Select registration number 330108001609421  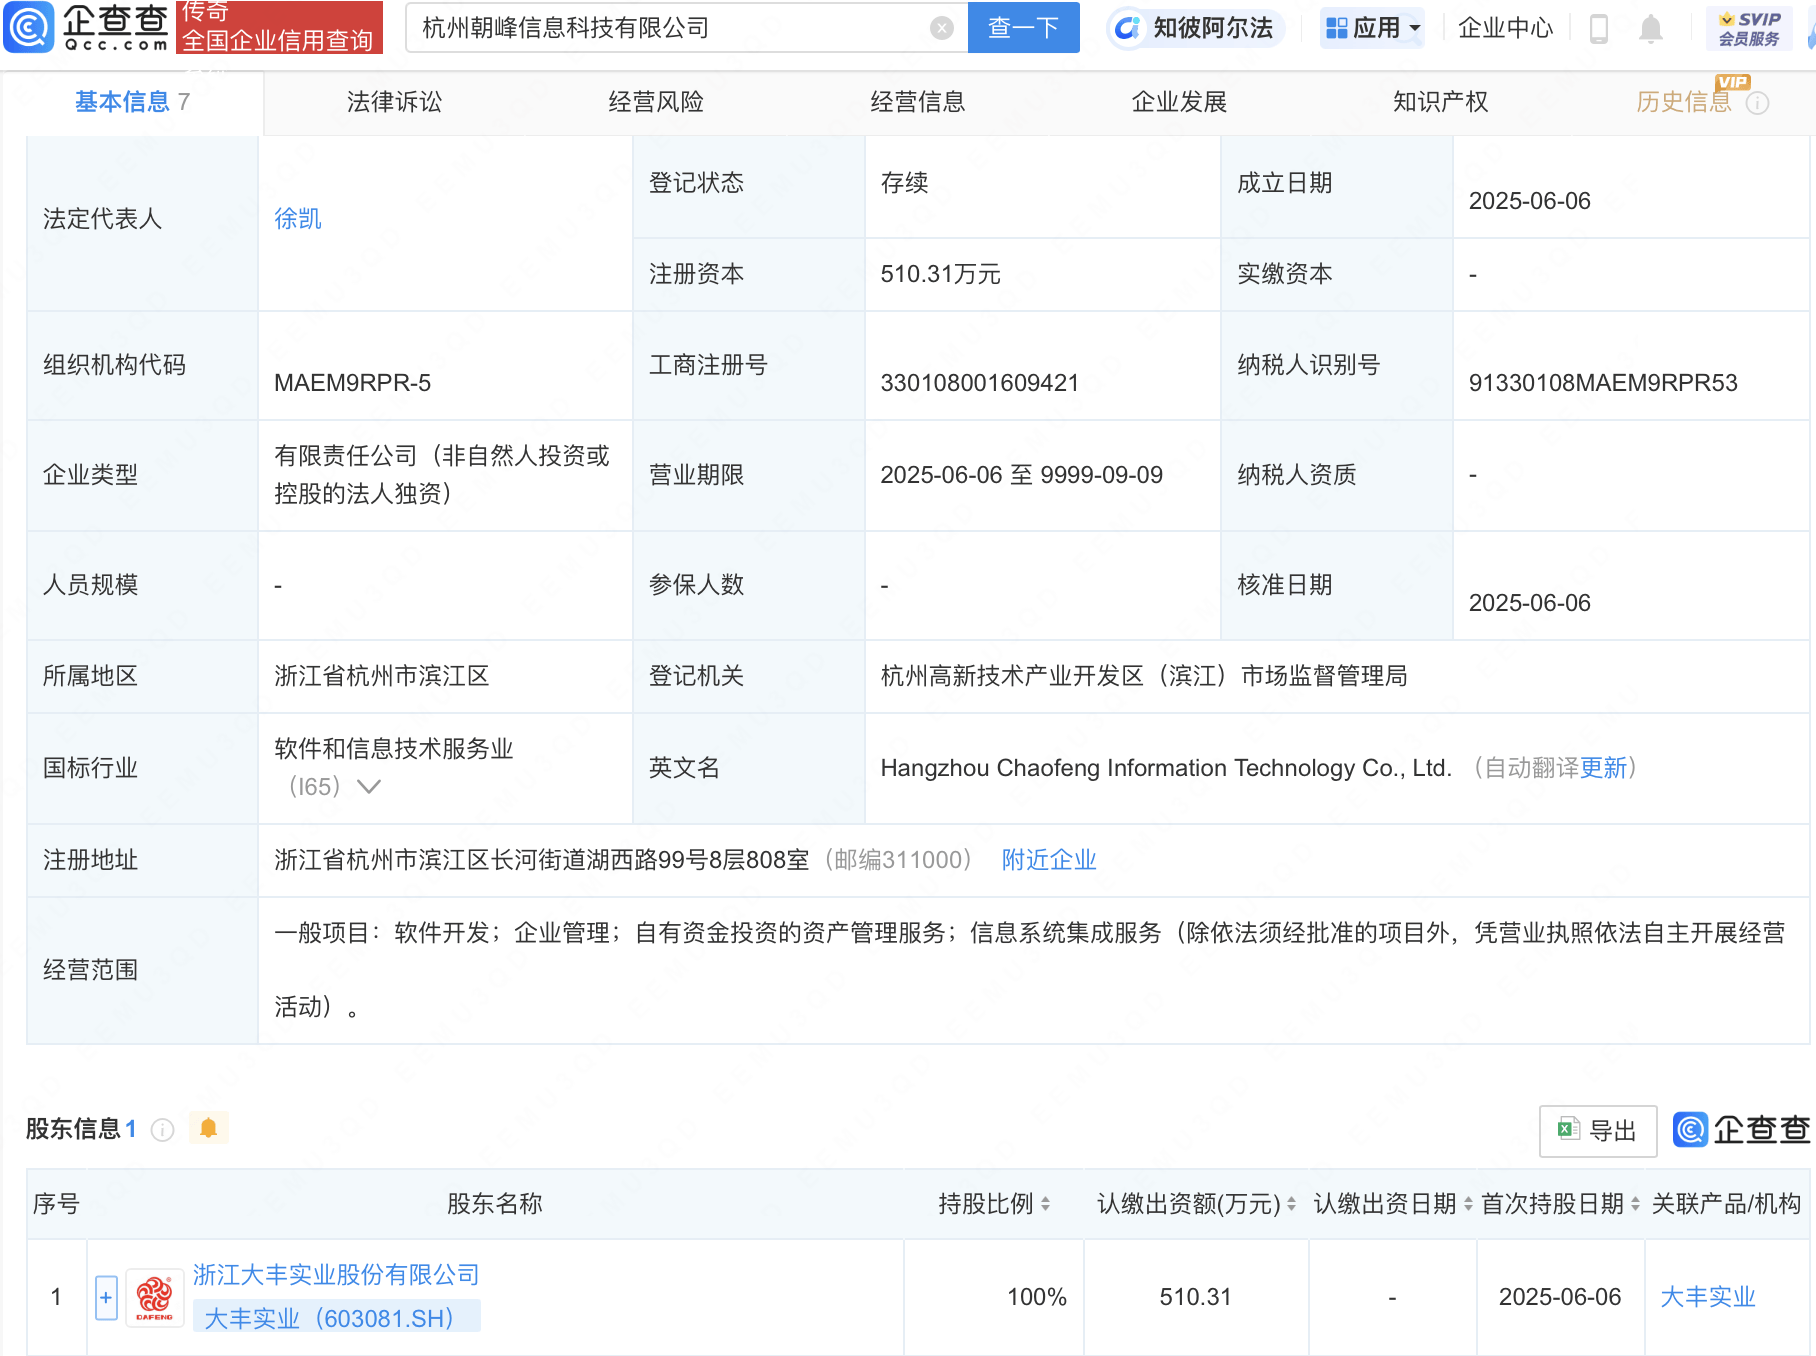click(979, 383)
